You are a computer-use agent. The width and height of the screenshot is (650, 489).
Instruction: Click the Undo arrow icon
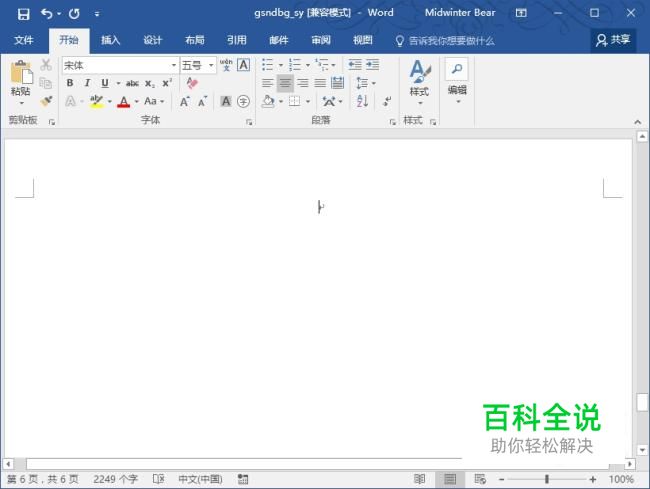coord(46,14)
